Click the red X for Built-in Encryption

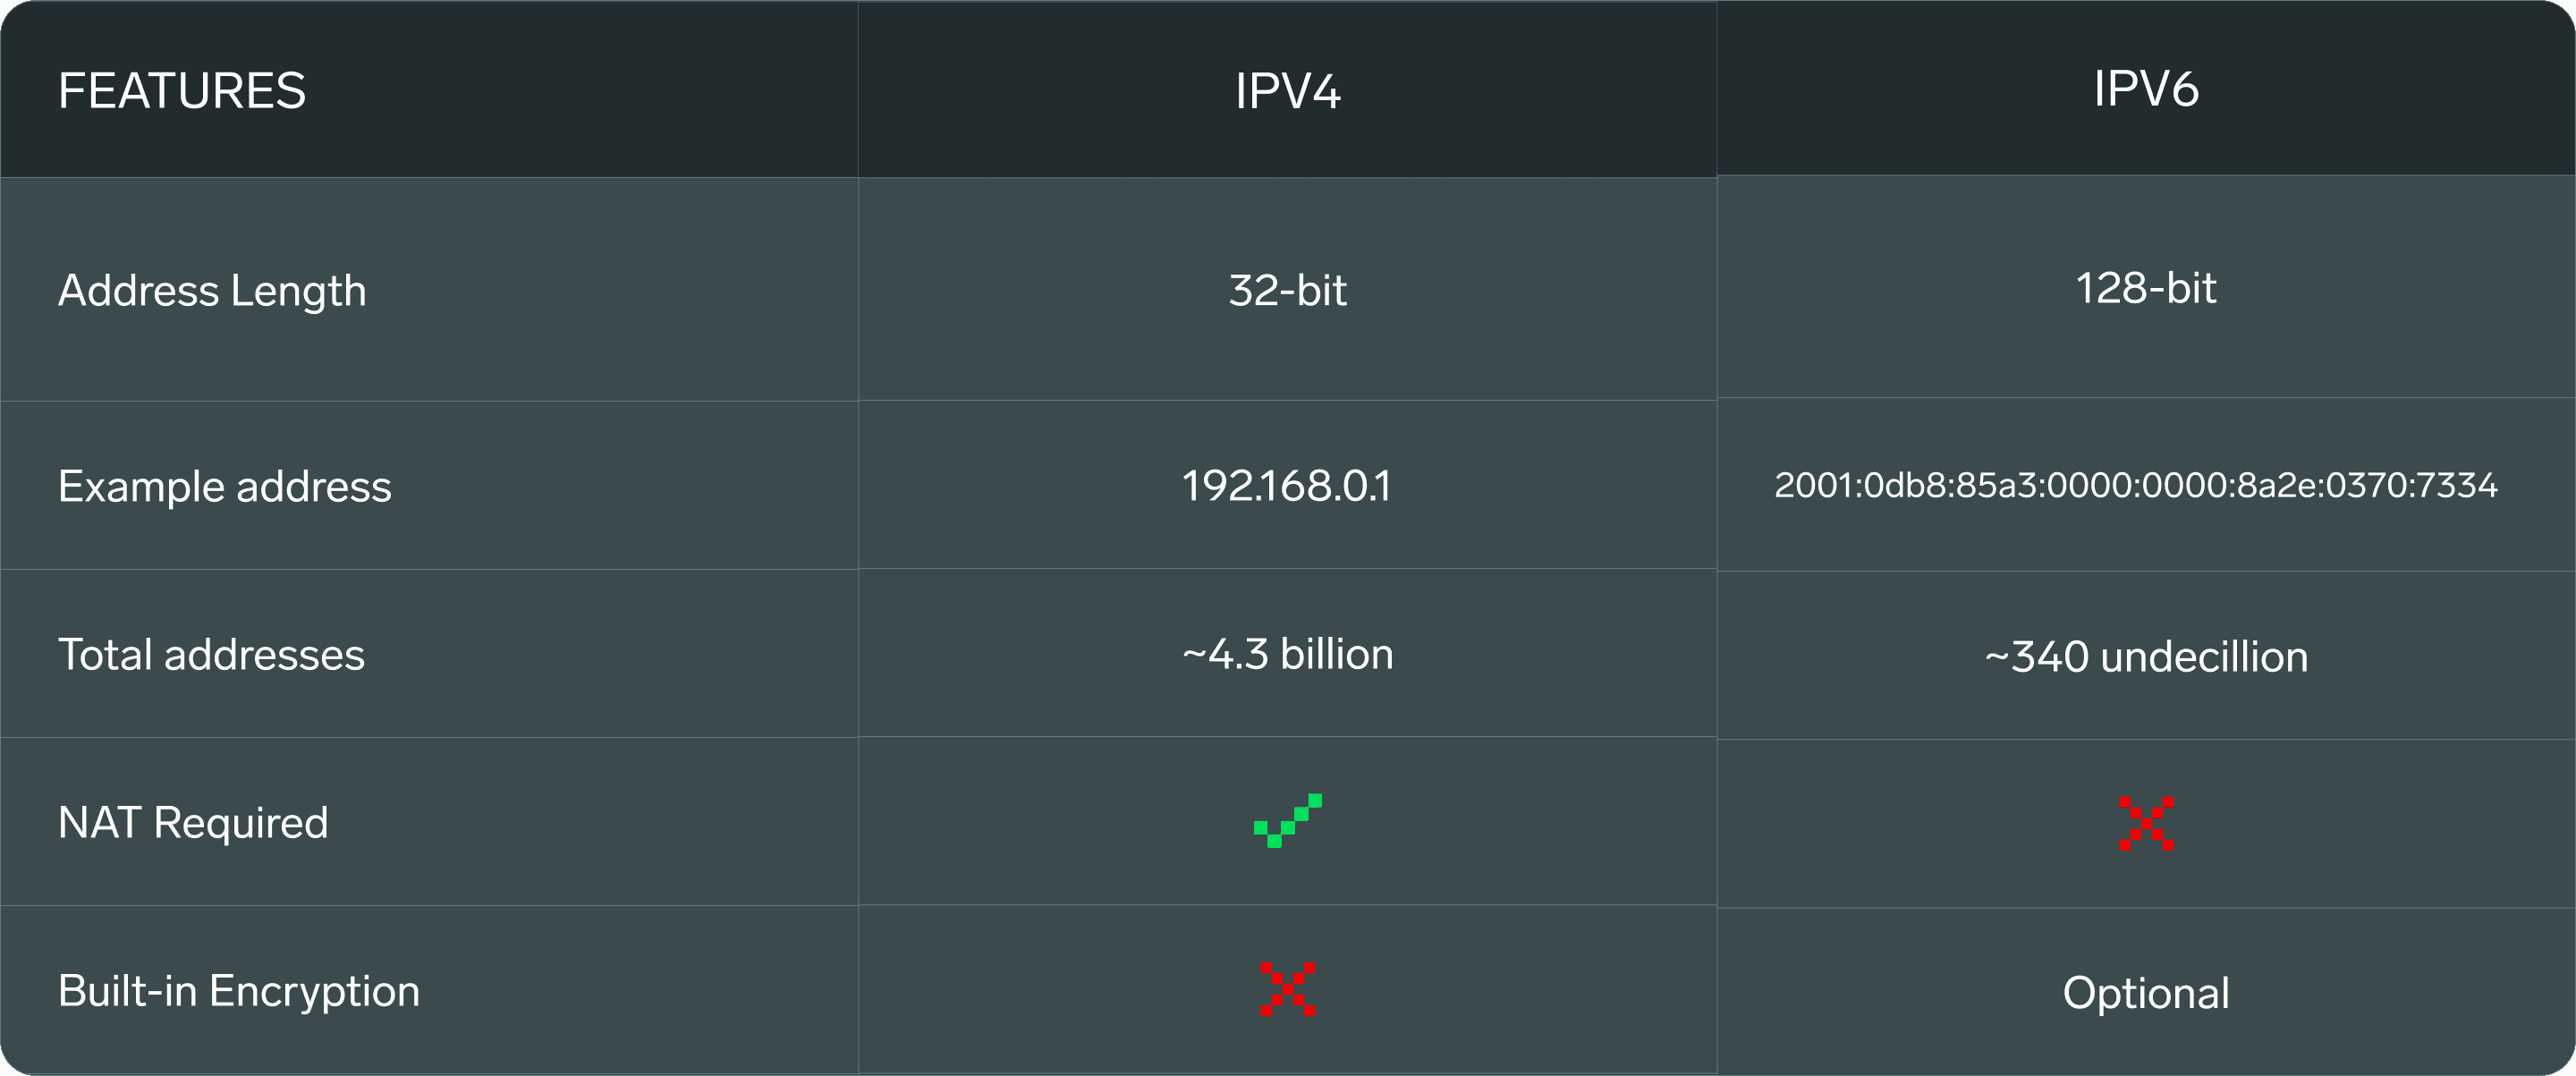pyautogui.click(x=1288, y=989)
